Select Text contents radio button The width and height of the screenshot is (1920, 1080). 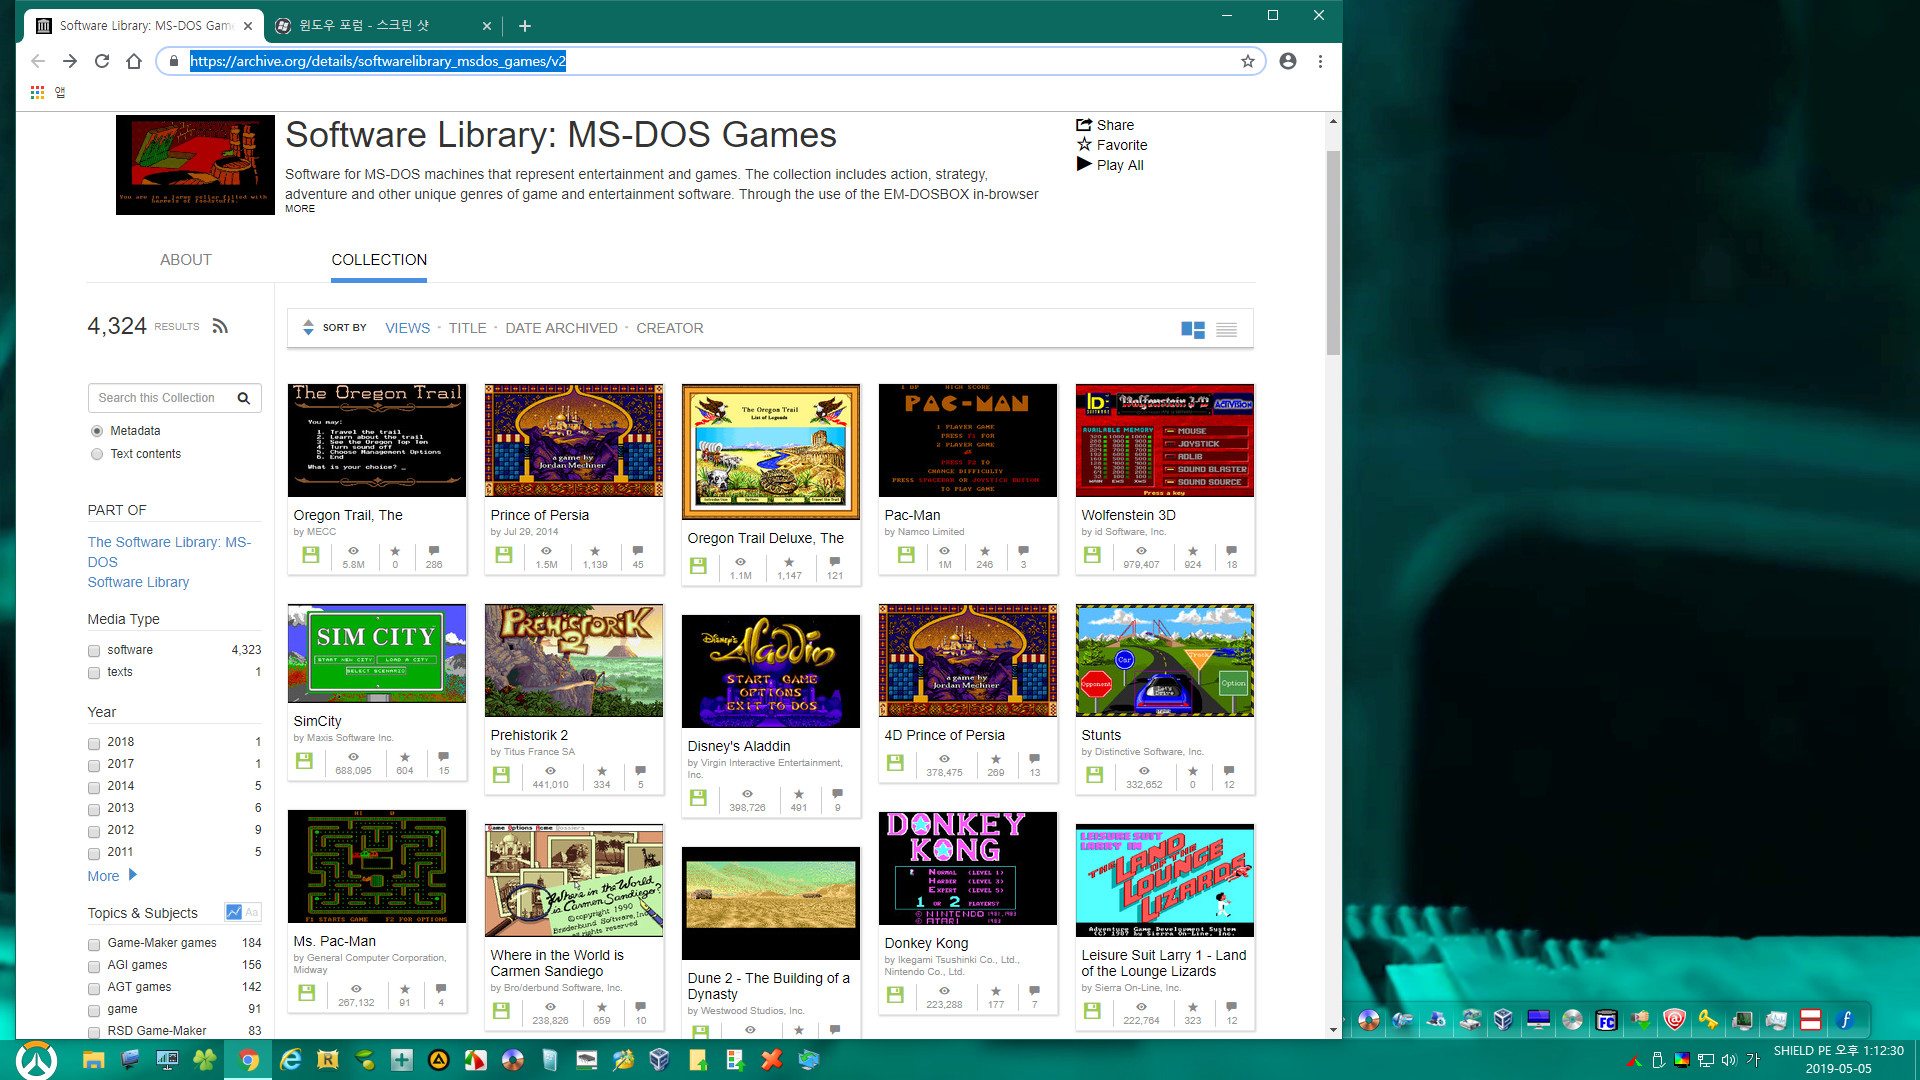tap(97, 454)
